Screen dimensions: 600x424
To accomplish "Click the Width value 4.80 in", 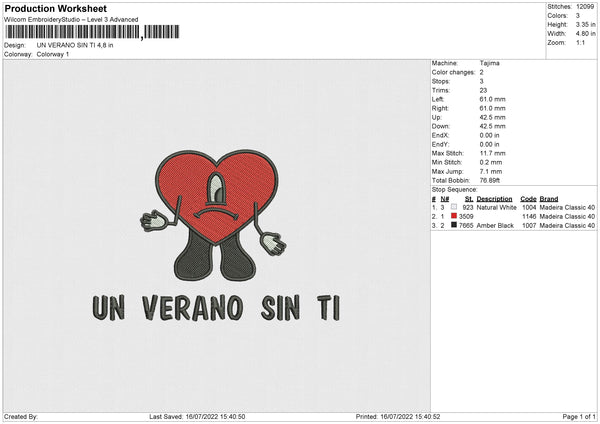I will 585,34.
